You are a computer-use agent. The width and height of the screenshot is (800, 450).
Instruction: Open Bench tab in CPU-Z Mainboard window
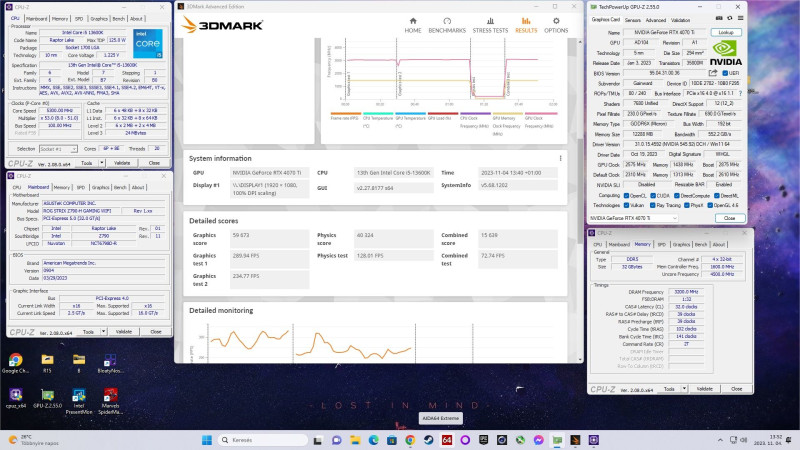tap(120, 188)
